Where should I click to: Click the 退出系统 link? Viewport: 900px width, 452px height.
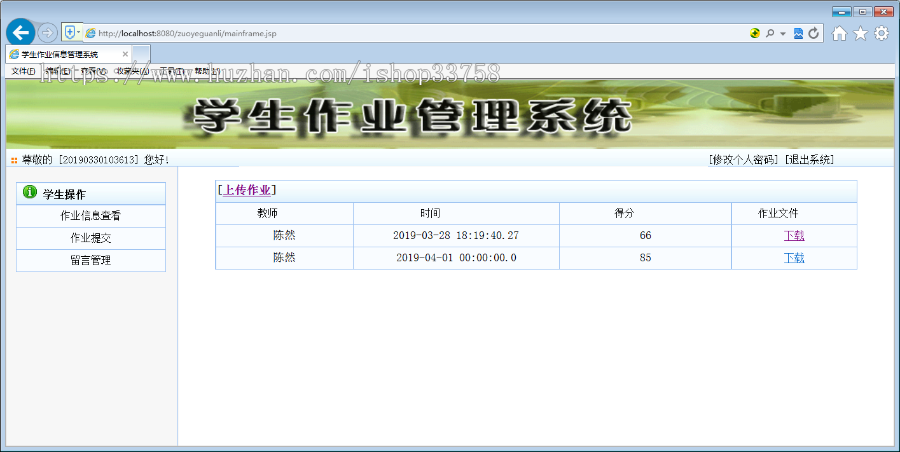pos(809,160)
